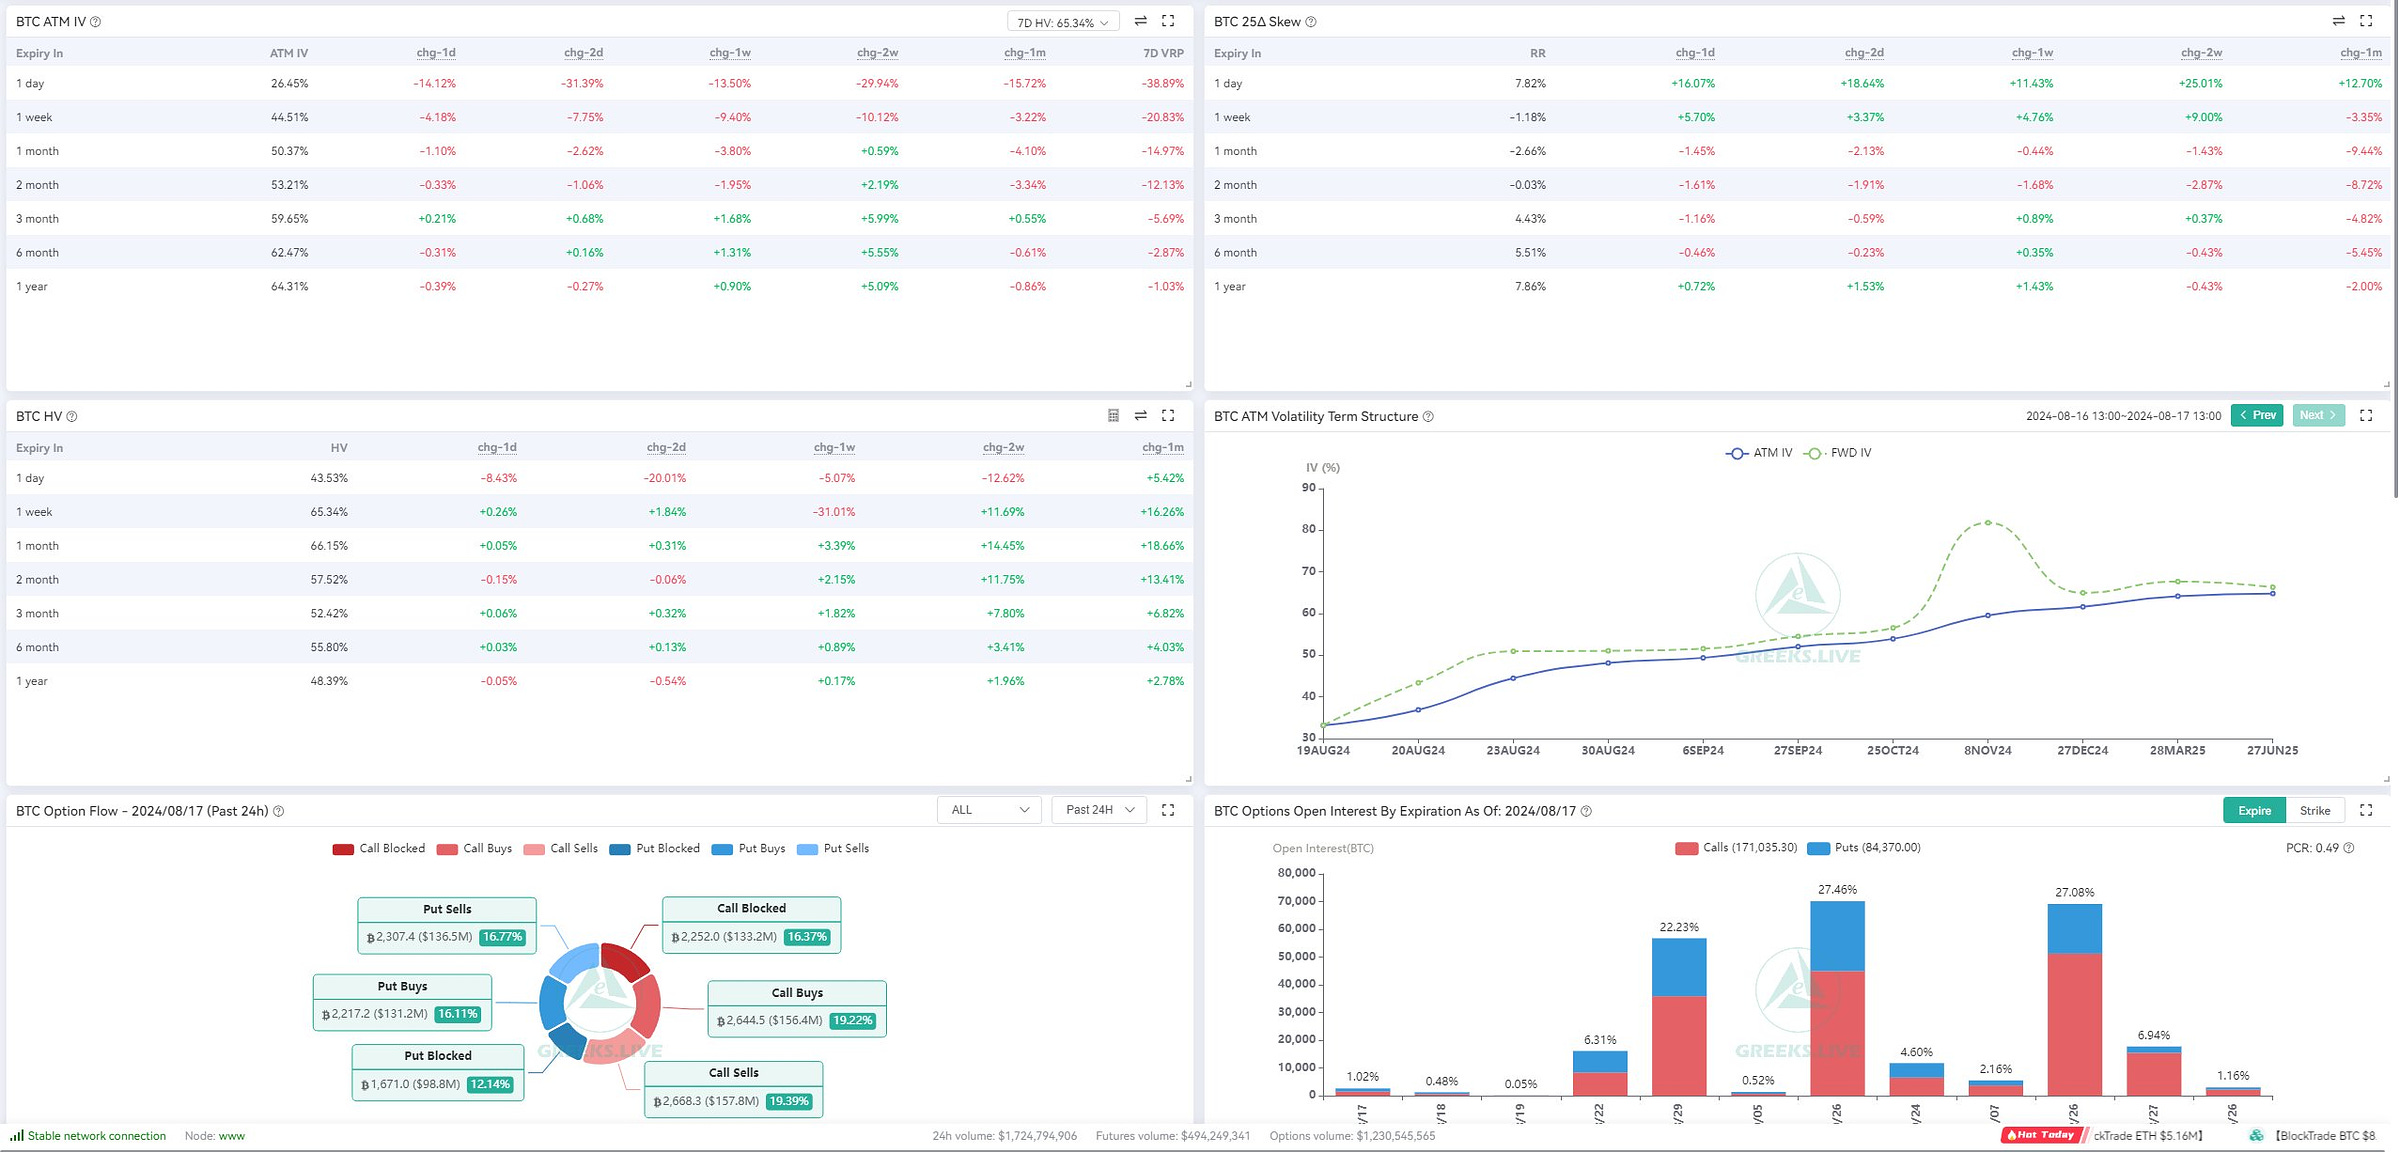
Task: Toggle Call Buys legend in option flow
Action: coord(474,849)
